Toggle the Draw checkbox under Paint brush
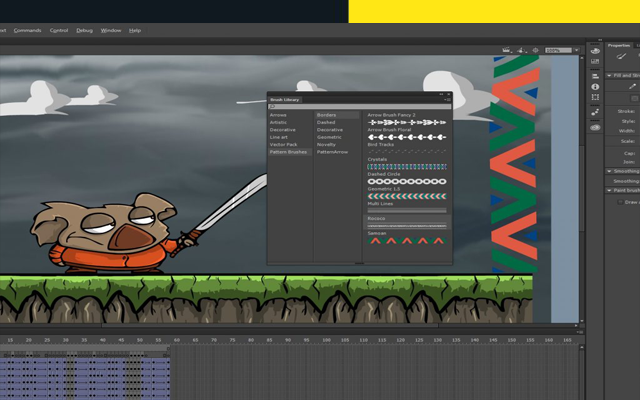Viewport: 640px width, 400px height. (618, 202)
